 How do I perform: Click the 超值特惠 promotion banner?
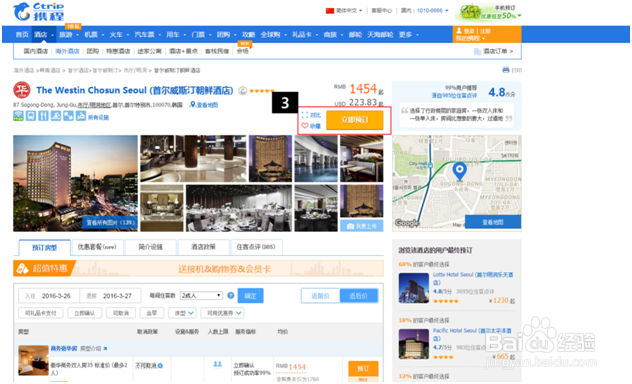click(x=198, y=269)
